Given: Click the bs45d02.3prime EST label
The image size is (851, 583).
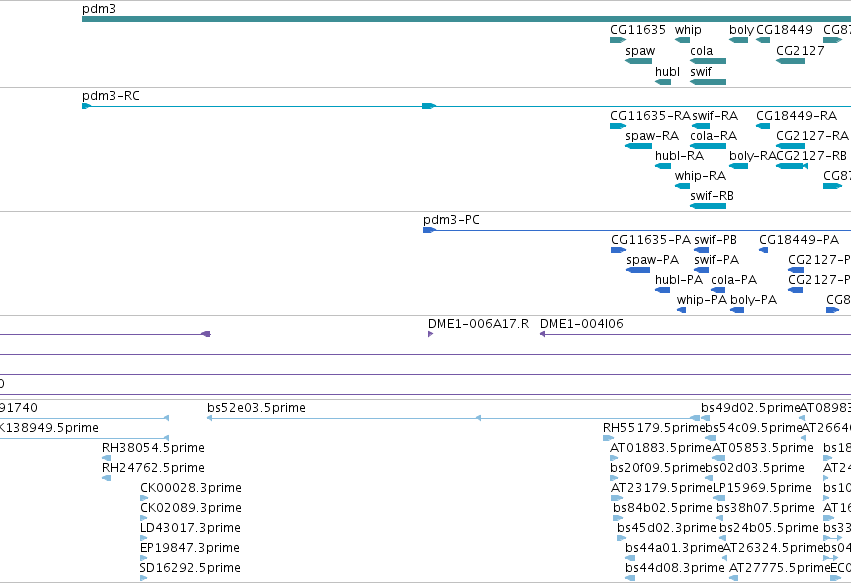Looking at the screenshot, I should (667, 528).
